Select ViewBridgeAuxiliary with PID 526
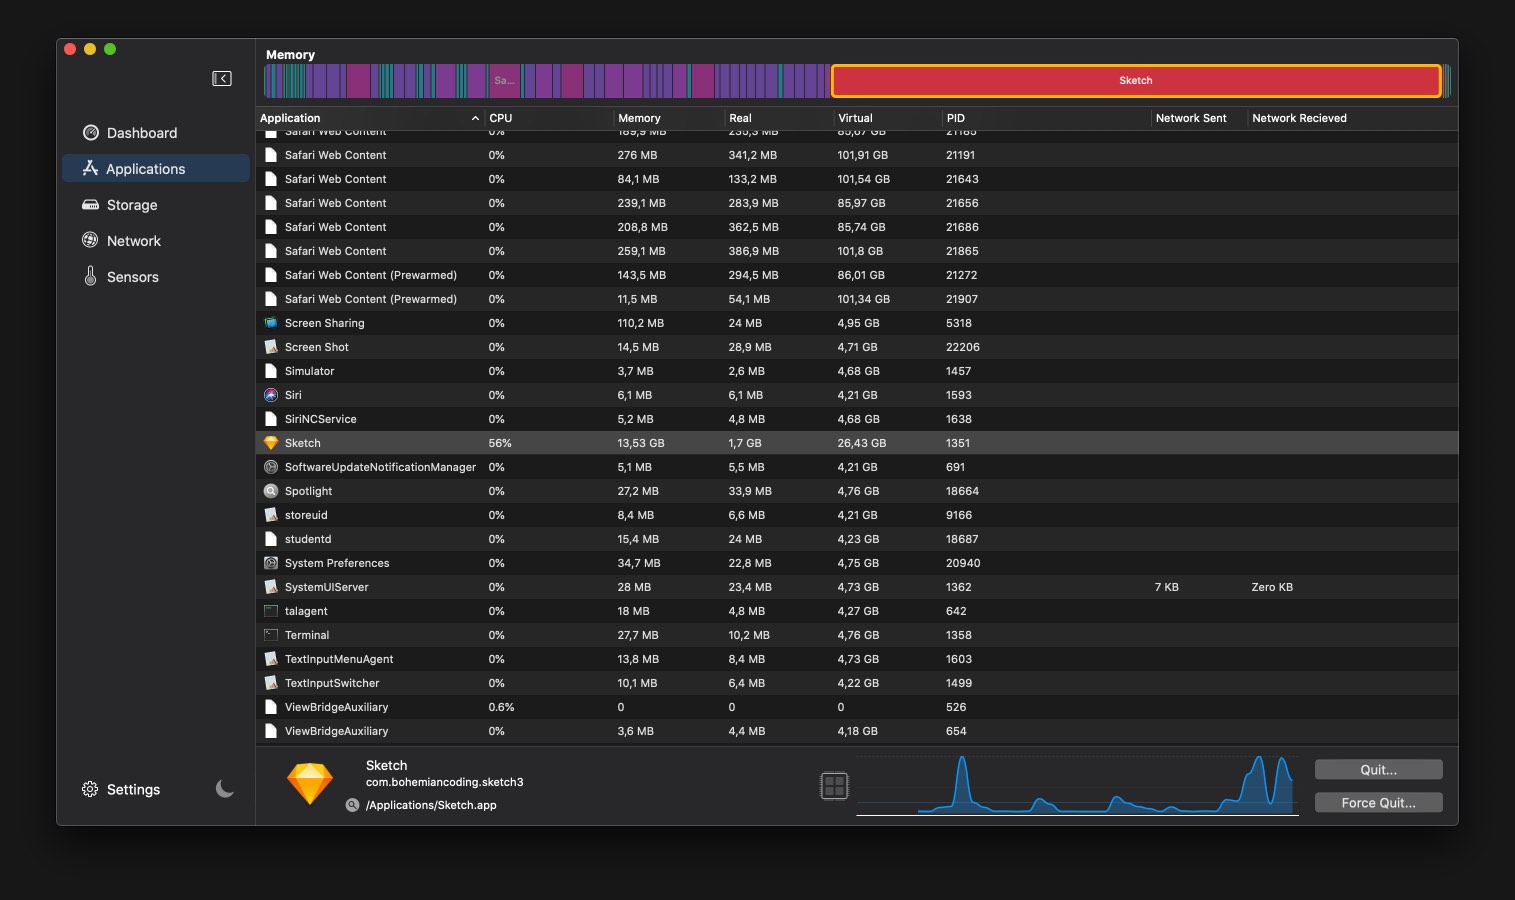Screen dimensions: 1515x900 [x=857, y=707]
